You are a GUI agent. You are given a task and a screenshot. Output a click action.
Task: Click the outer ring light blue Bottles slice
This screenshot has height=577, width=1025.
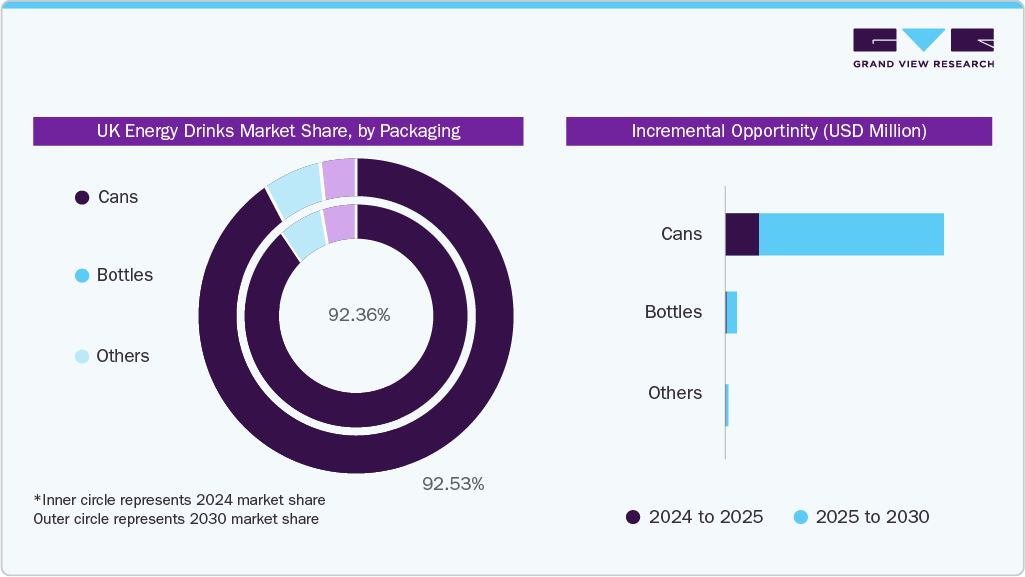click(294, 190)
